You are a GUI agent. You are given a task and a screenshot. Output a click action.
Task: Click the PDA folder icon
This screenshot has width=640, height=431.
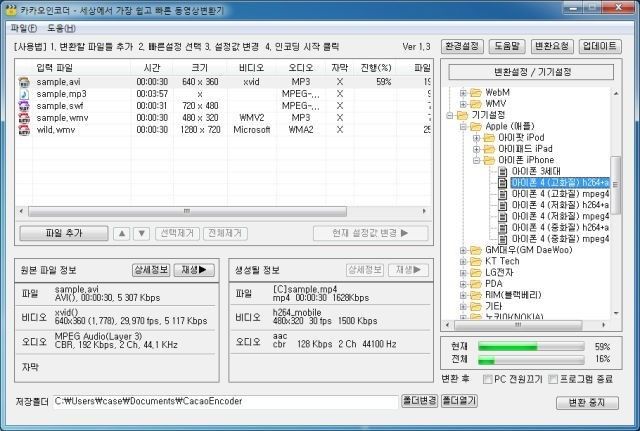click(476, 284)
